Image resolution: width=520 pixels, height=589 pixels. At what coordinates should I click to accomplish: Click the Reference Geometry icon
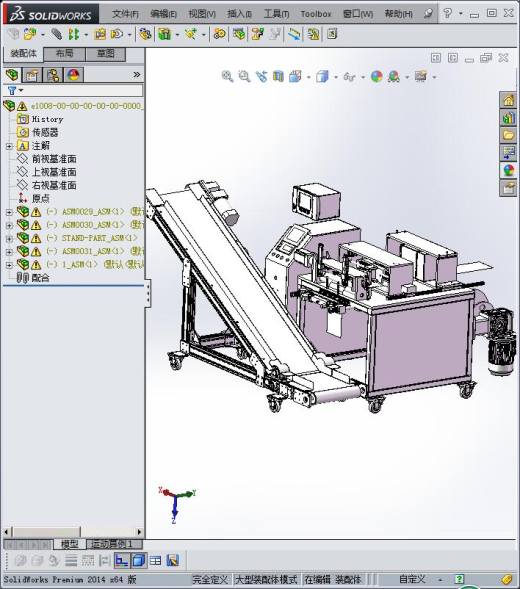click(x=190, y=34)
